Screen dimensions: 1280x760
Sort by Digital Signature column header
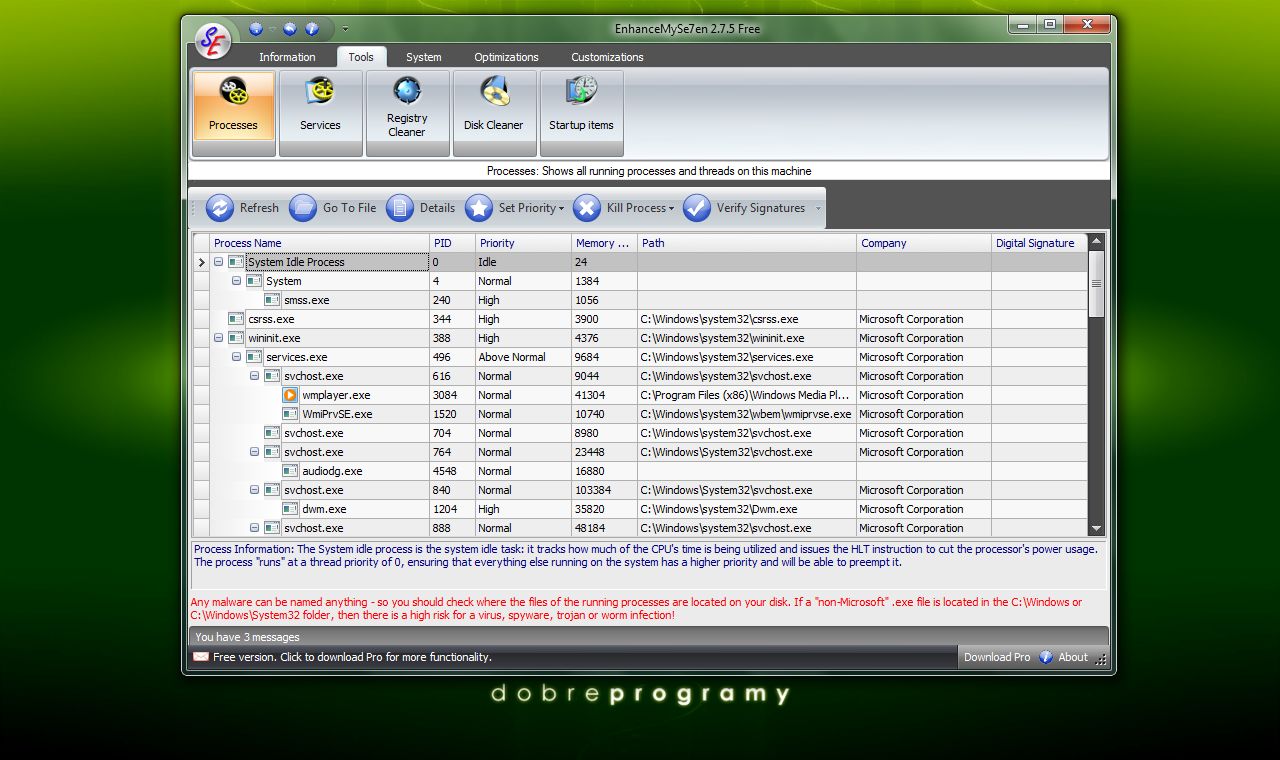tap(1039, 243)
